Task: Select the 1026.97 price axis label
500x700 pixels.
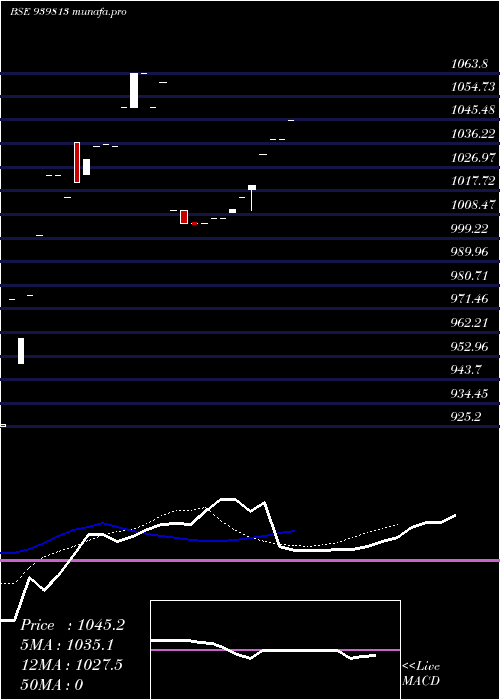Action: pos(473,158)
